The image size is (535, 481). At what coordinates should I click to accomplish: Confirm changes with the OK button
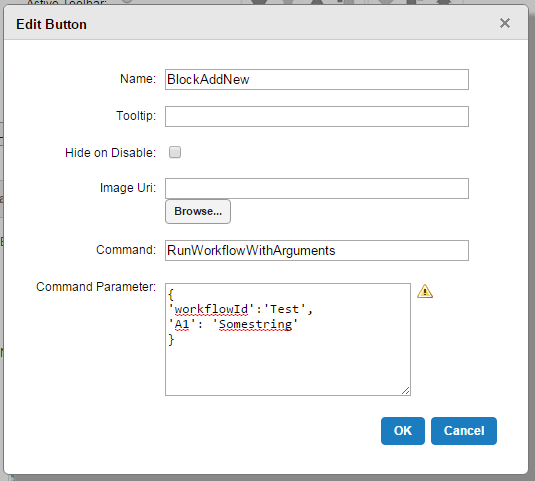[403, 431]
